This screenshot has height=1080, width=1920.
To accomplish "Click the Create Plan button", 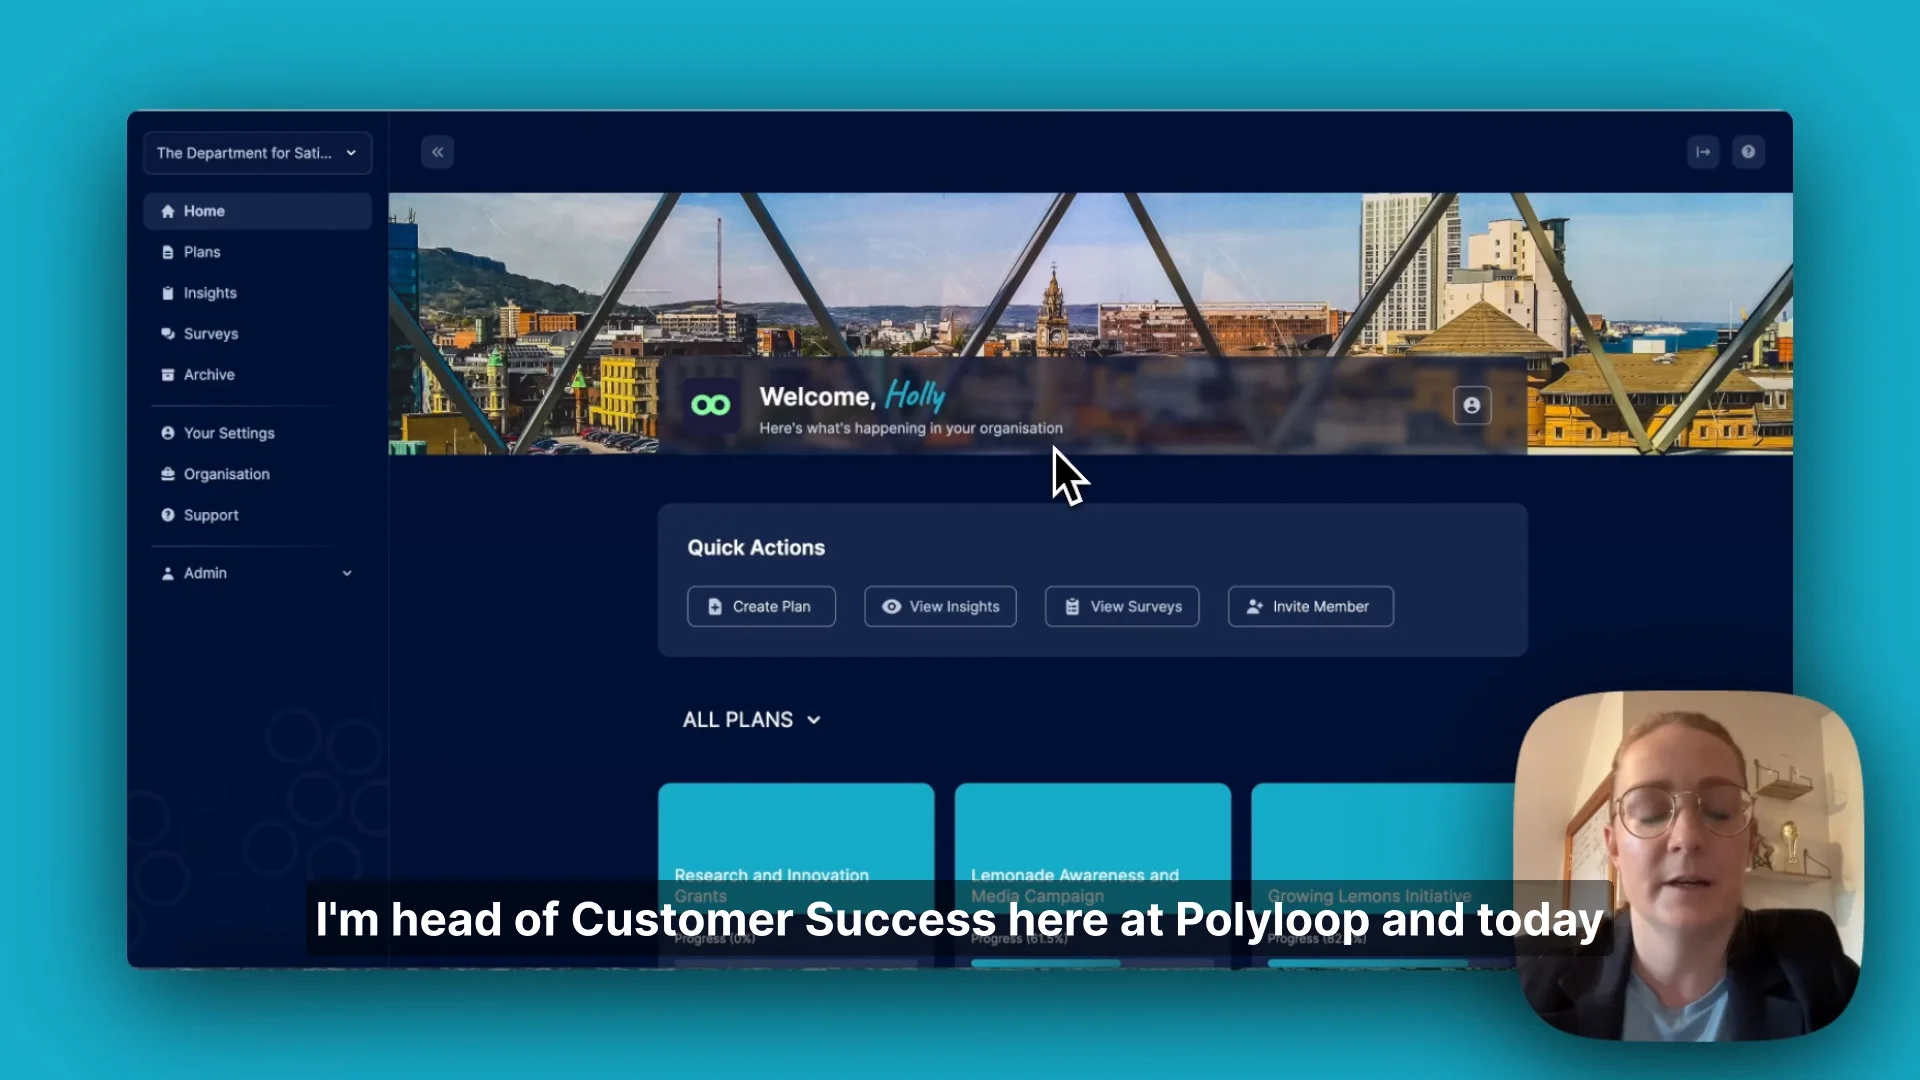I will pos(760,606).
